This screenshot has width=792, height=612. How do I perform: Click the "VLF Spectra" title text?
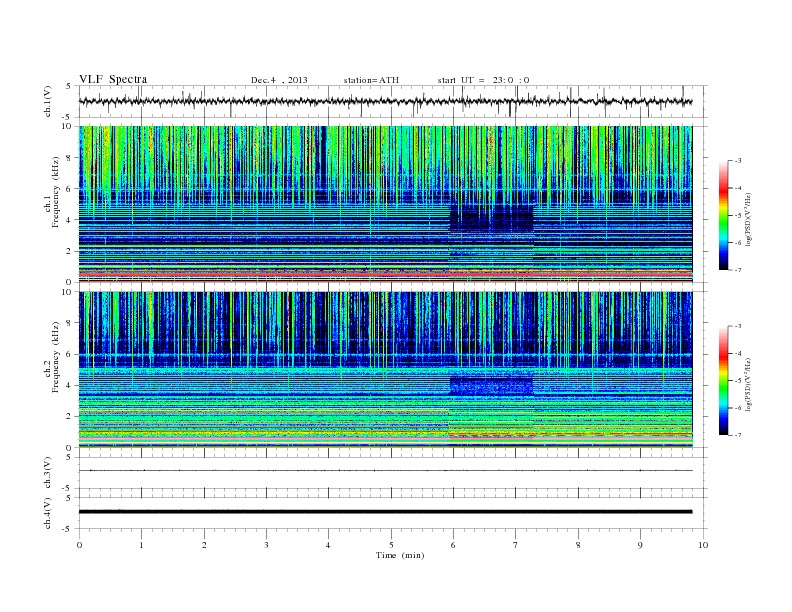[113, 79]
